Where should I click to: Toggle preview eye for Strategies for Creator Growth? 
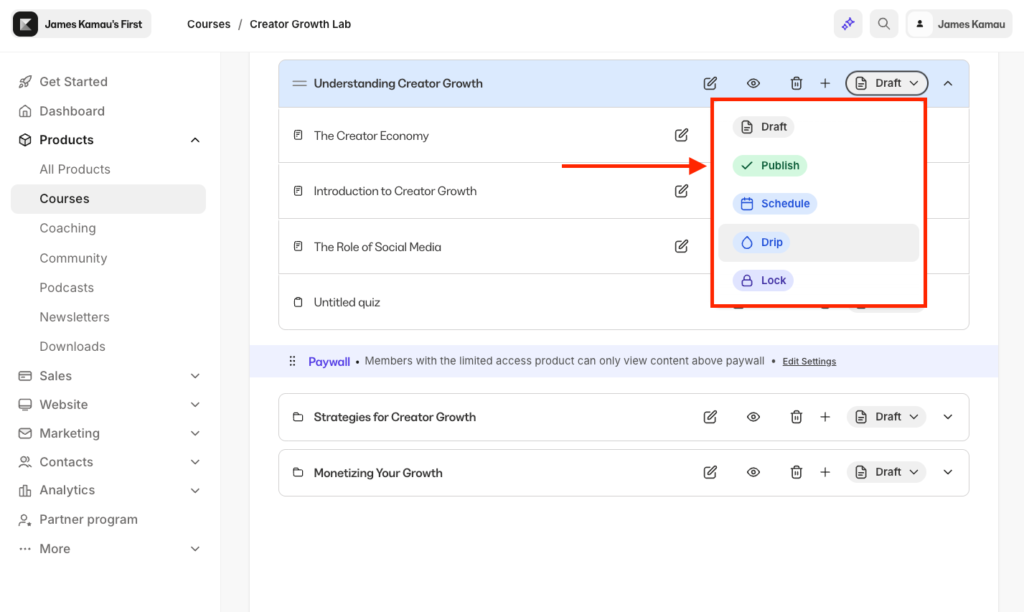pyautogui.click(x=754, y=417)
